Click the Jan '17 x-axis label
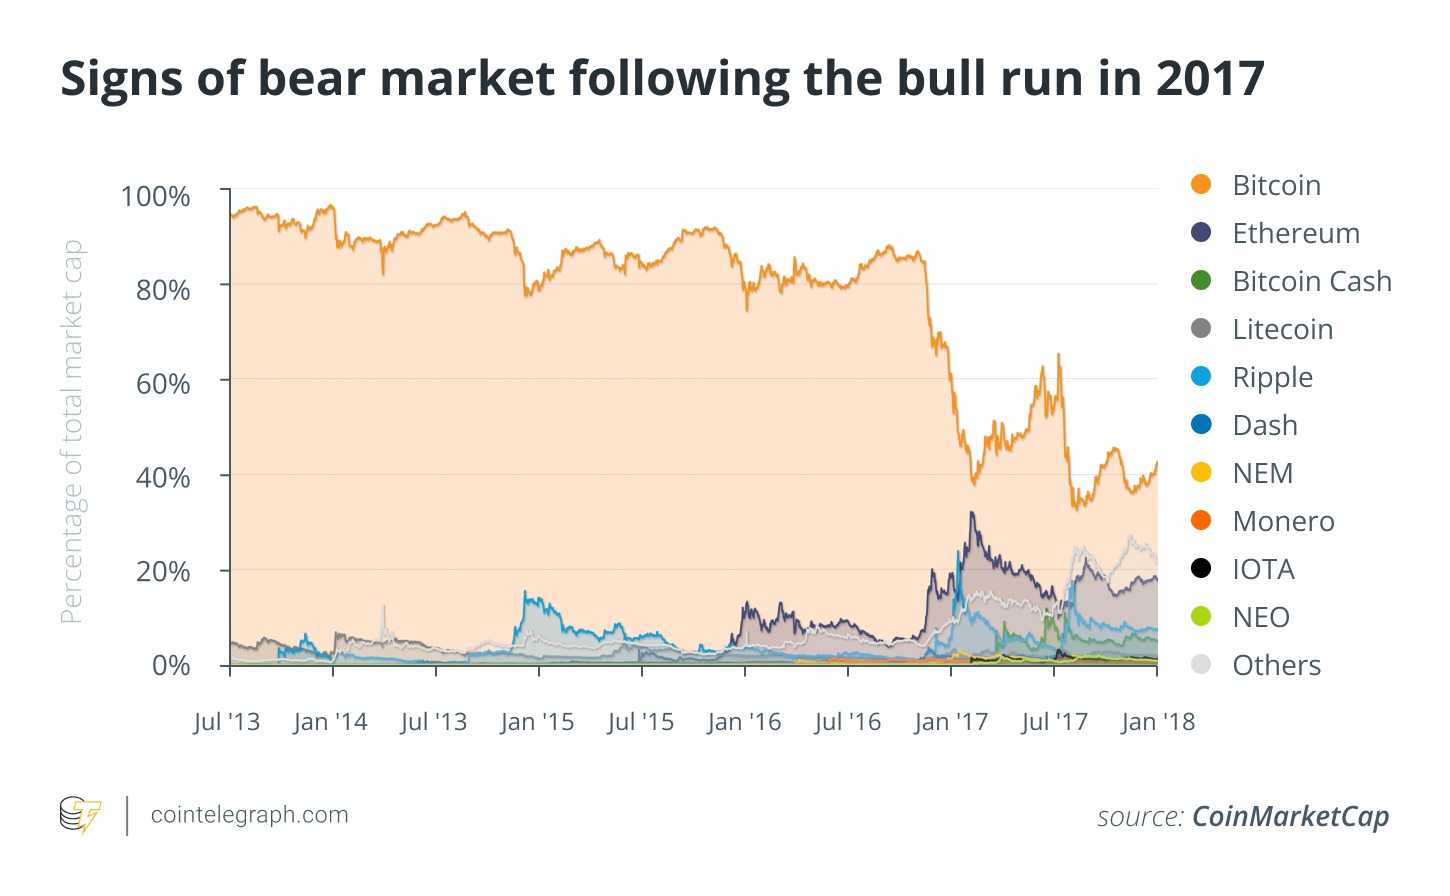This screenshot has width=1450, height=896. pos(950,722)
